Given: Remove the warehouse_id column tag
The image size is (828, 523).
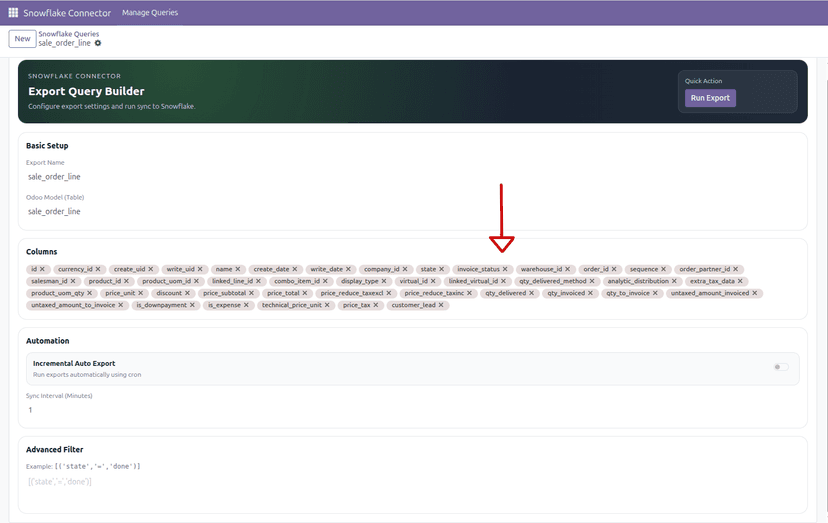Looking at the screenshot, I should coord(568,269).
